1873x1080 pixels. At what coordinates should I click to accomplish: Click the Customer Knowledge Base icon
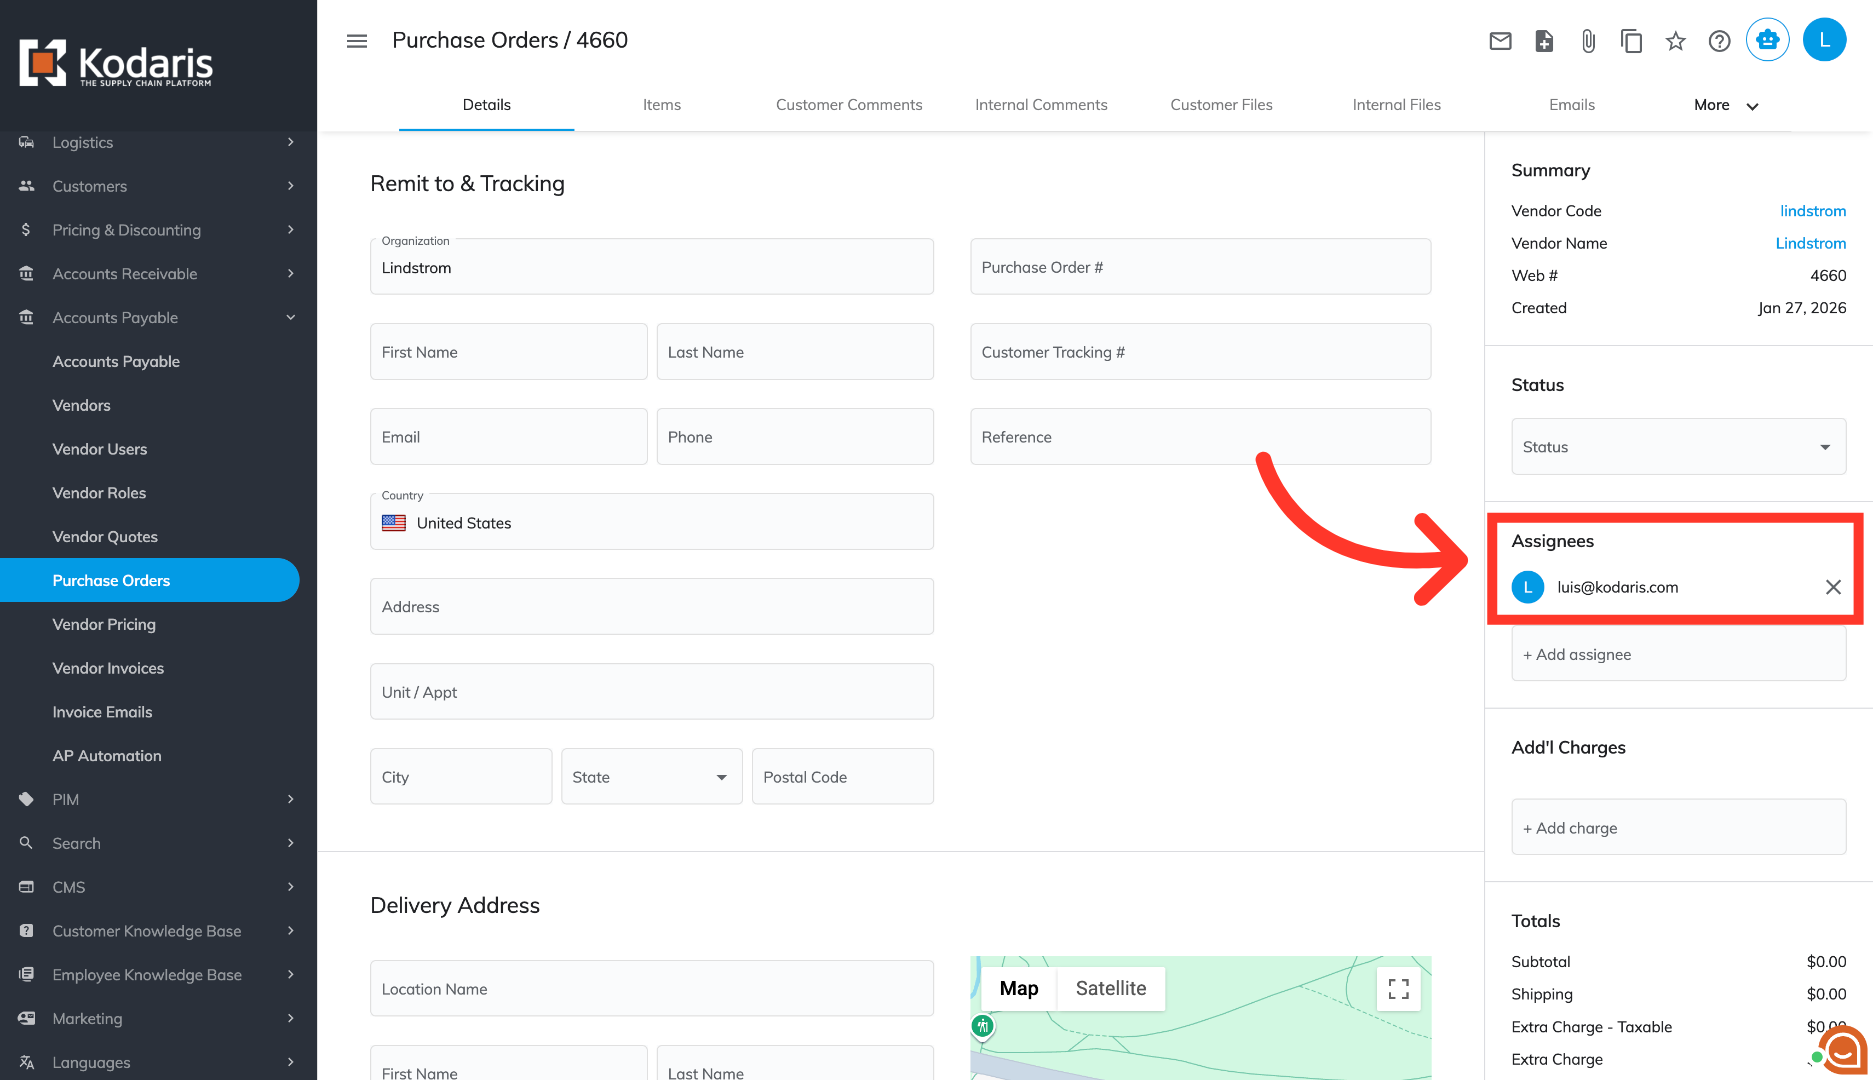point(27,931)
